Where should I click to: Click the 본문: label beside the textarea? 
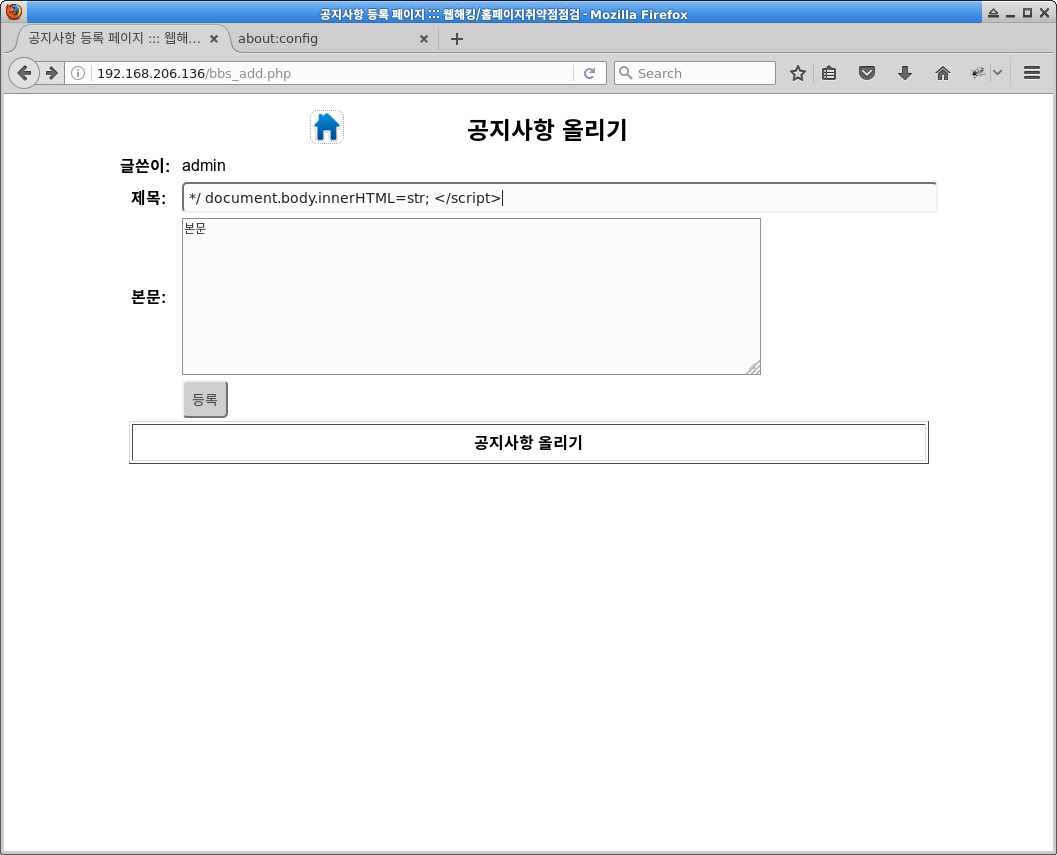tap(148, 297)
